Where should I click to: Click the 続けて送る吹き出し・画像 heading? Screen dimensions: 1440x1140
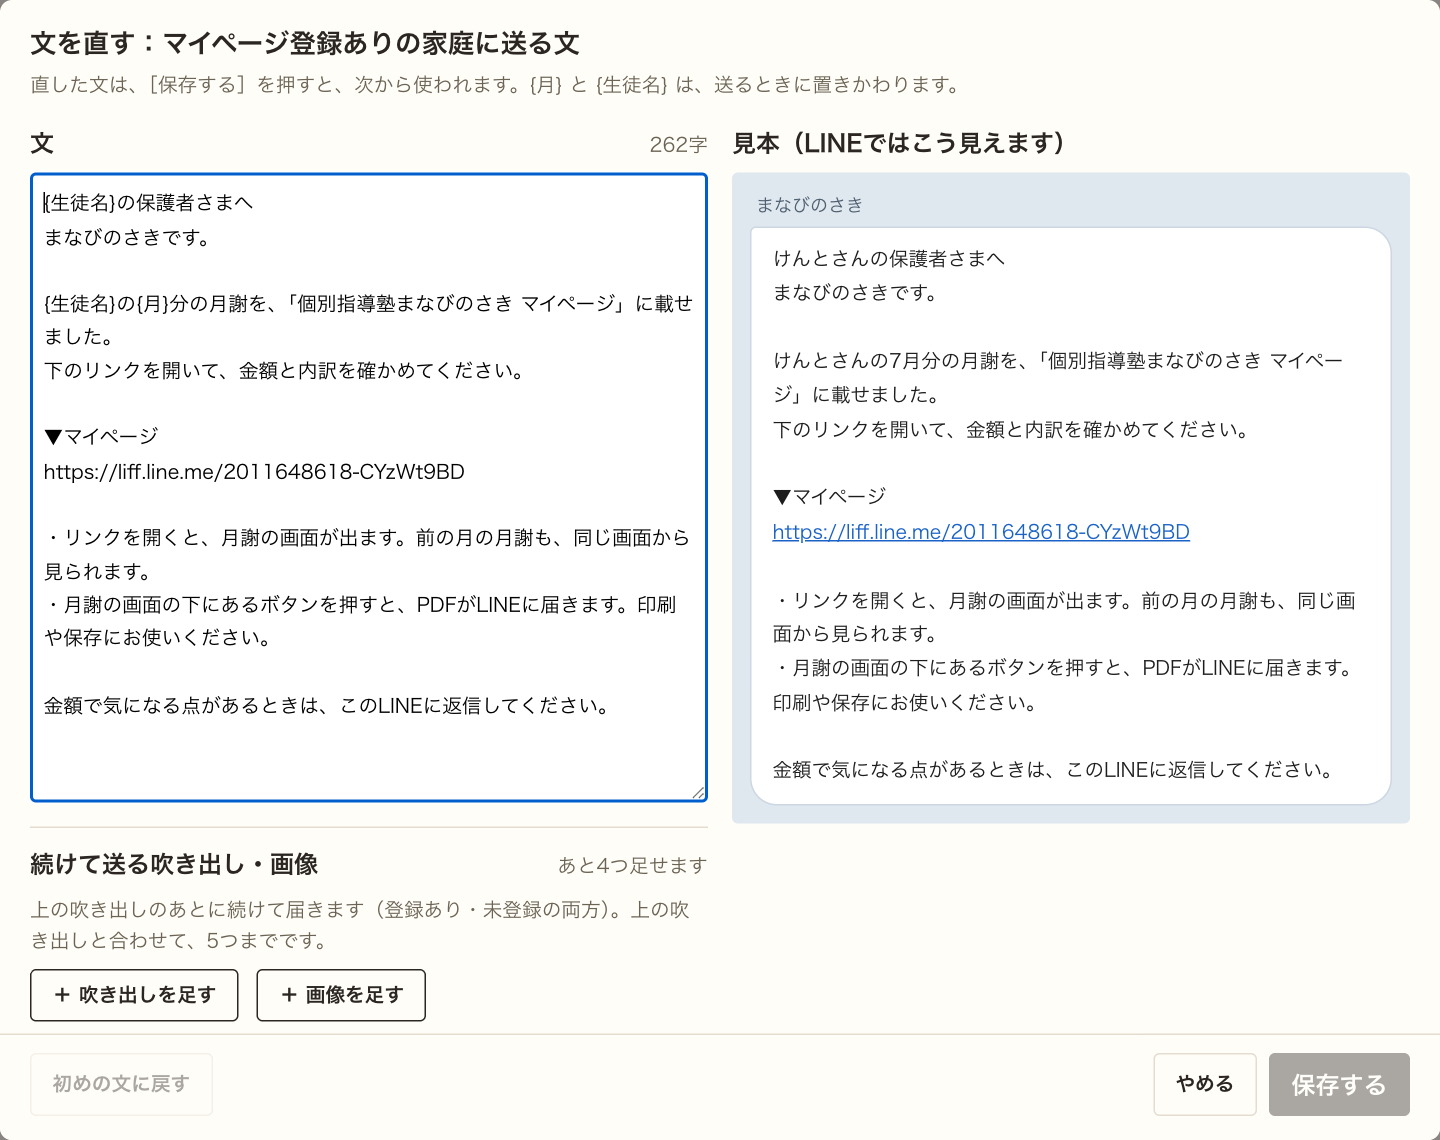point(174,864)
